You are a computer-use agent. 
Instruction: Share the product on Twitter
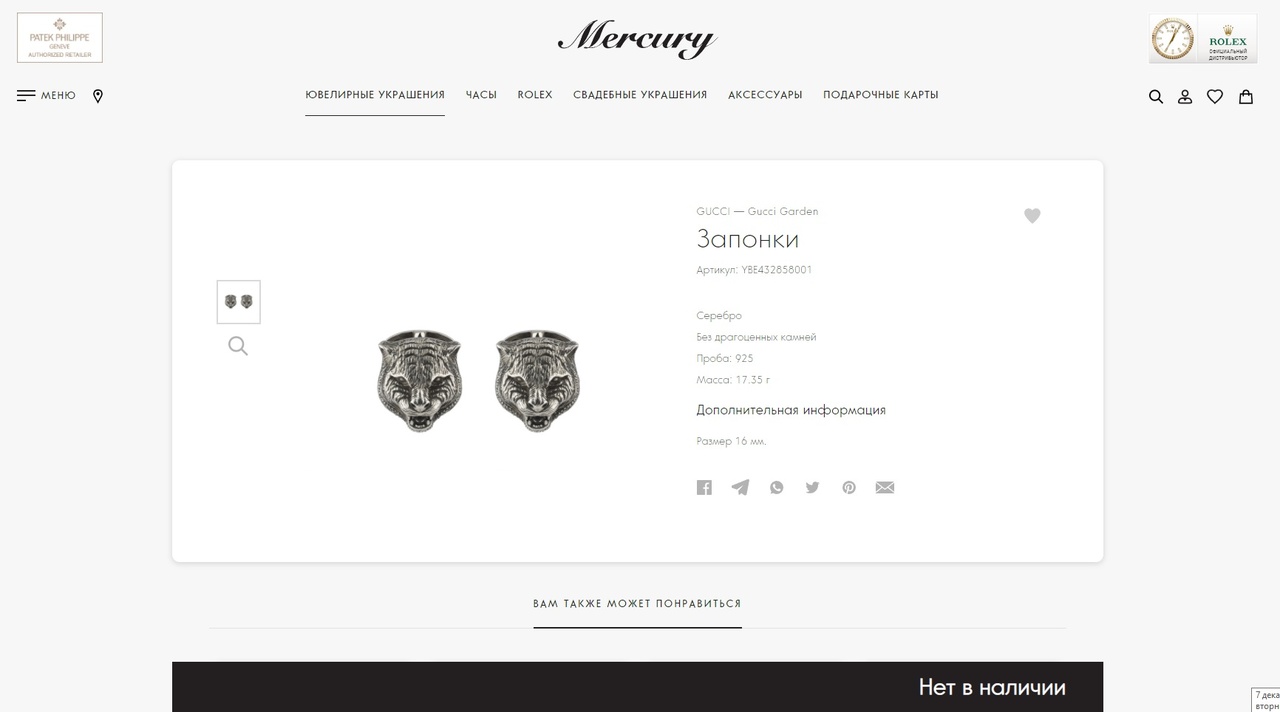point(812,488)
